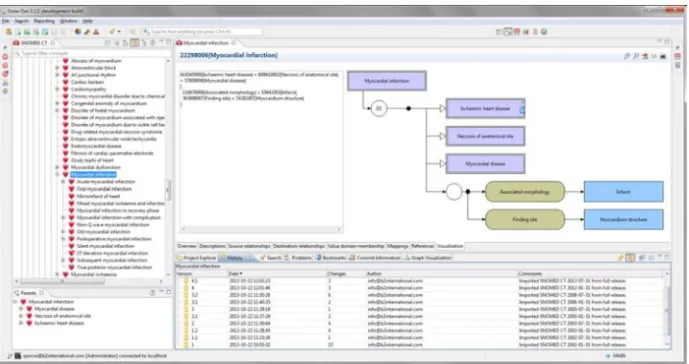Screen dimensions: 689x364
Task: Click the orange circle icon in left sidebar
Action: (5, 66)
